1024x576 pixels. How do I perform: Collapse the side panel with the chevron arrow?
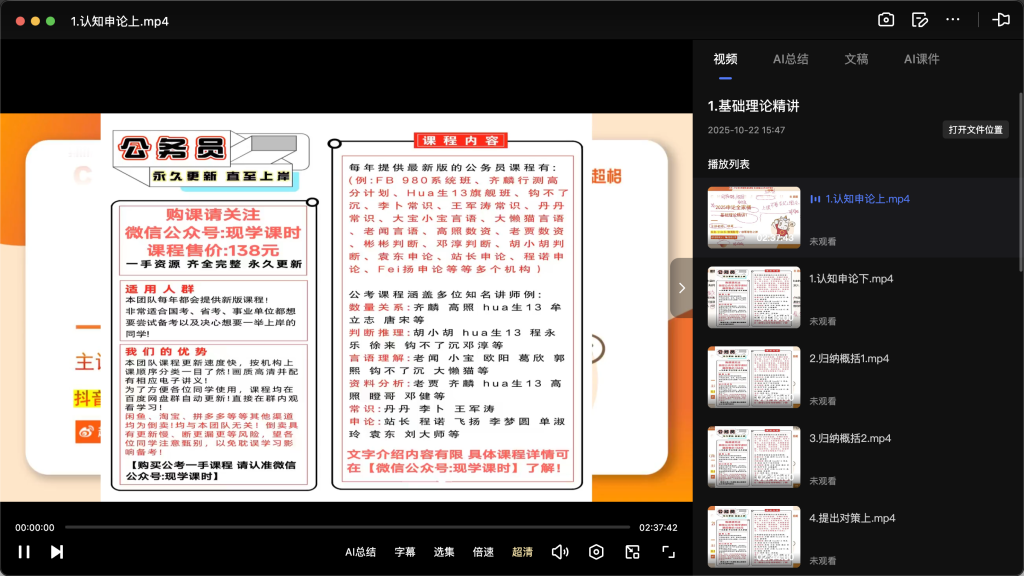681,288
